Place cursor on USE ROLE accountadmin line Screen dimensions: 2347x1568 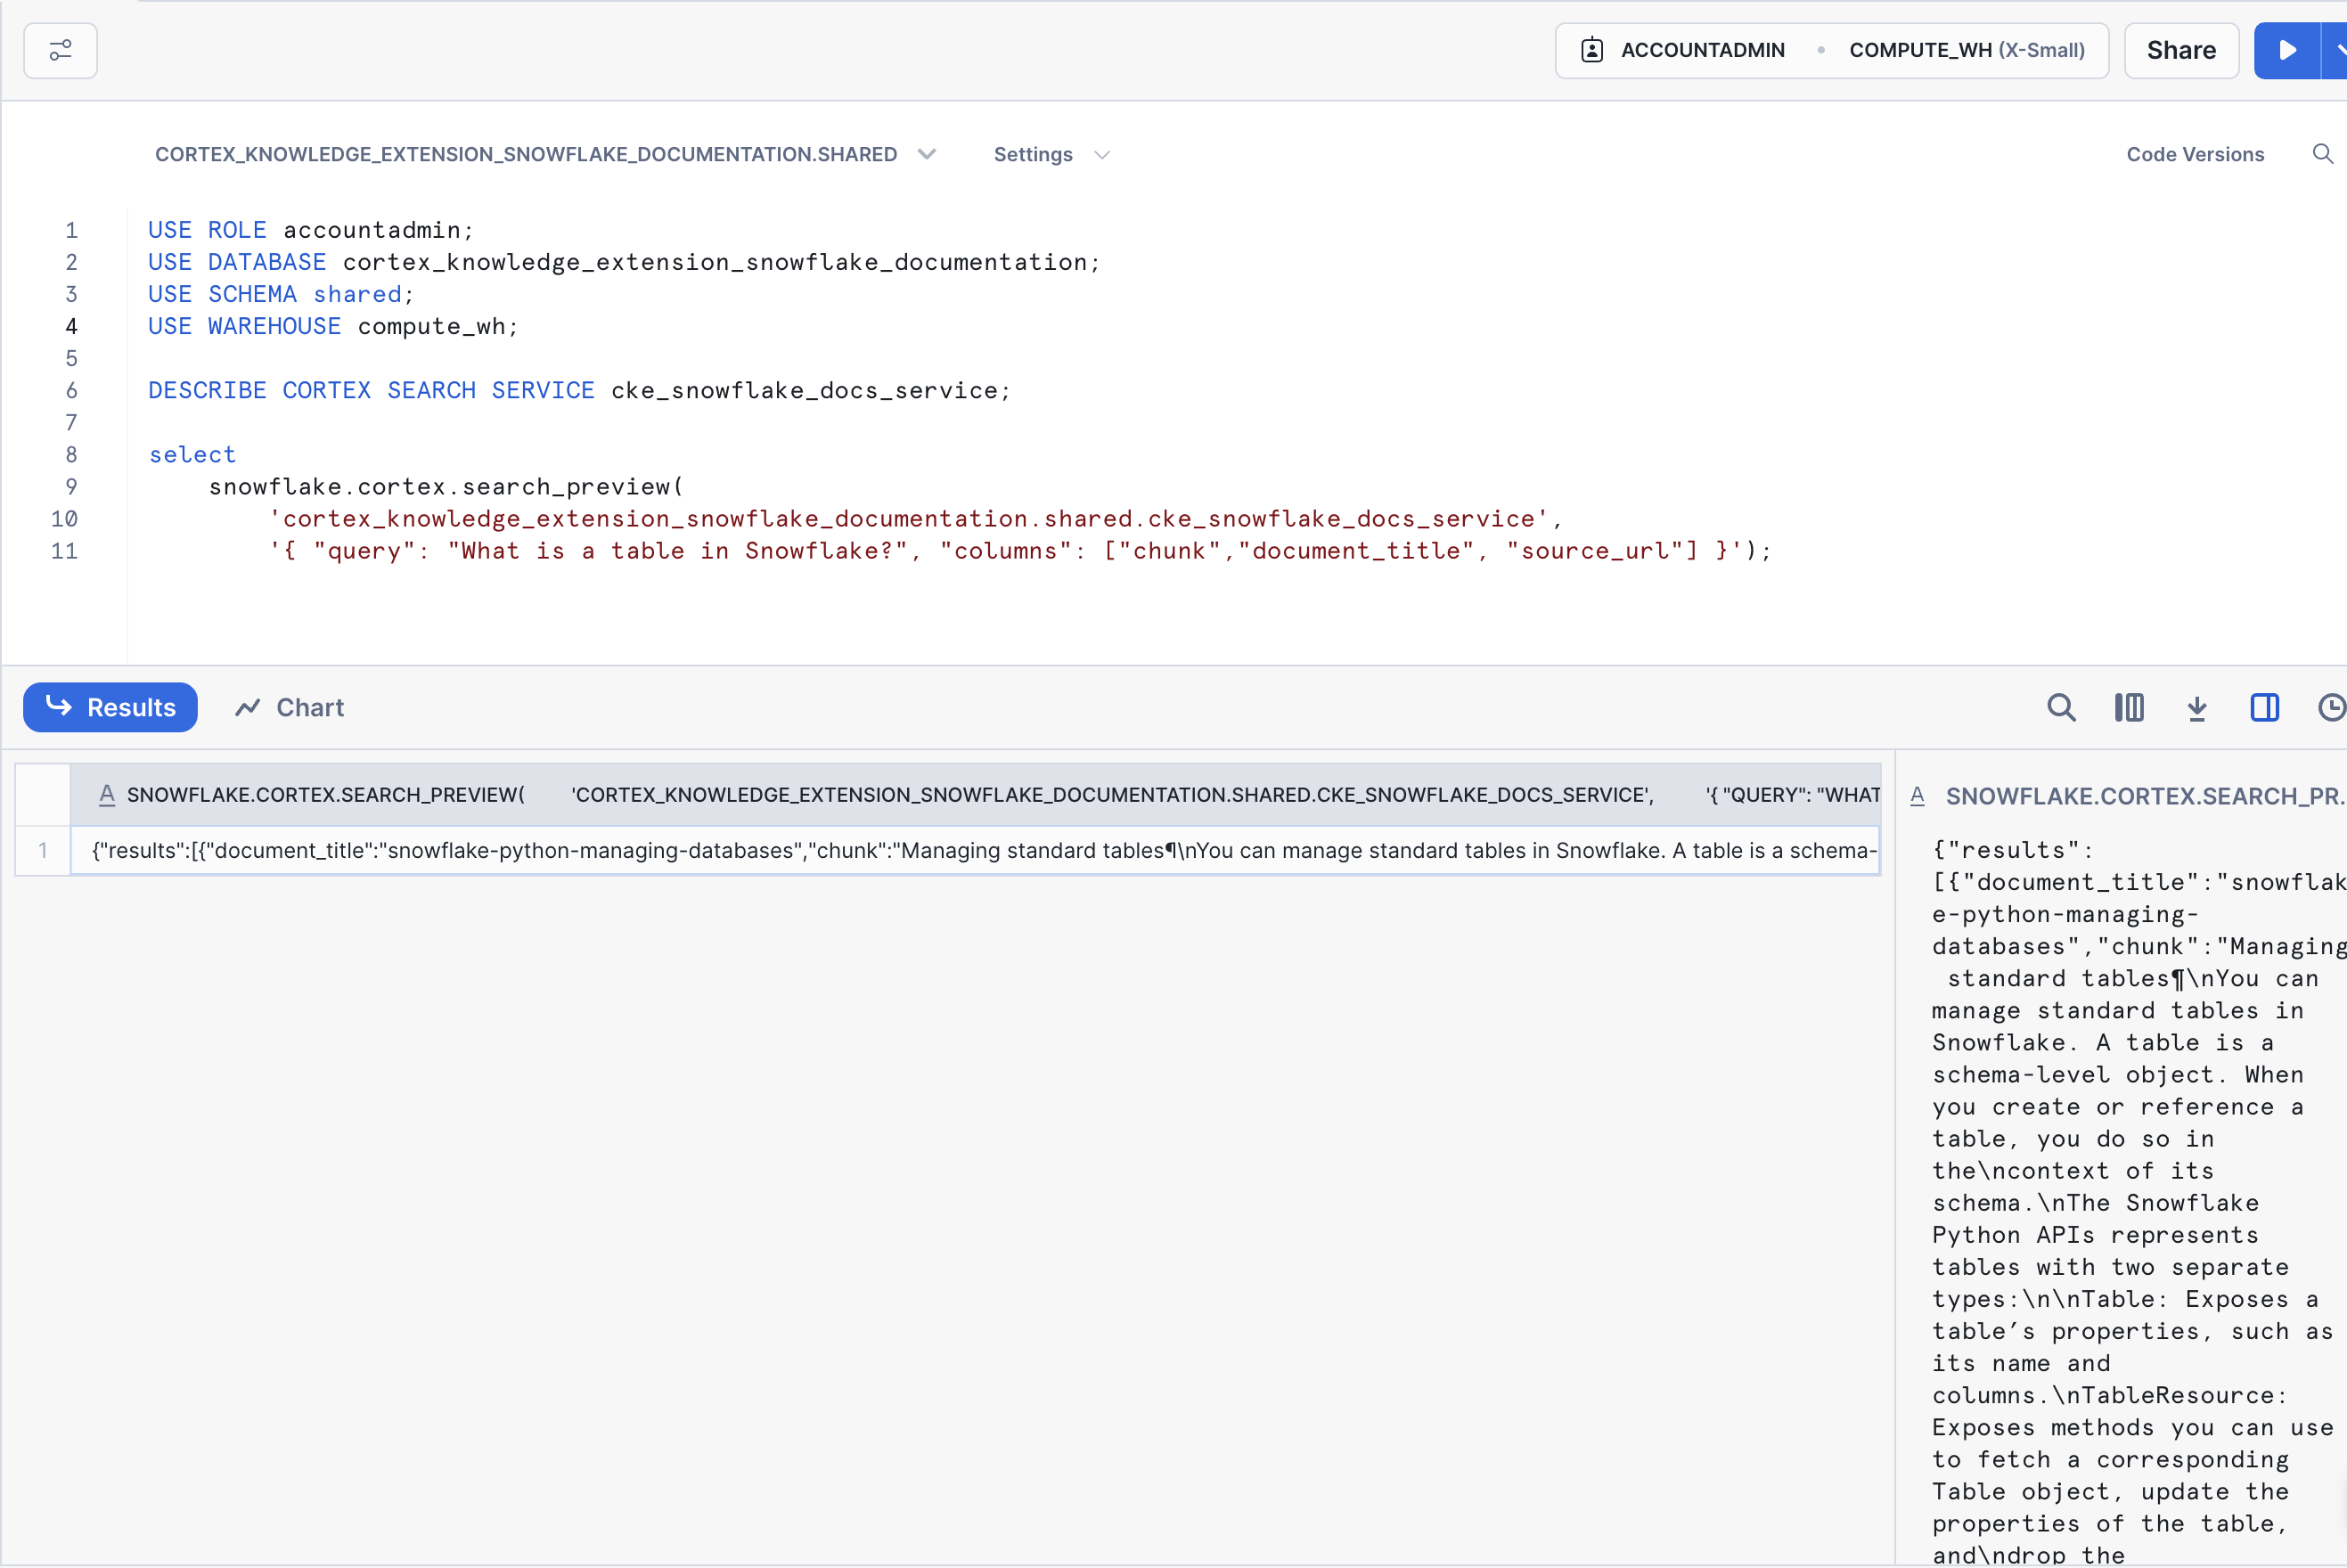tap(310, 230)
